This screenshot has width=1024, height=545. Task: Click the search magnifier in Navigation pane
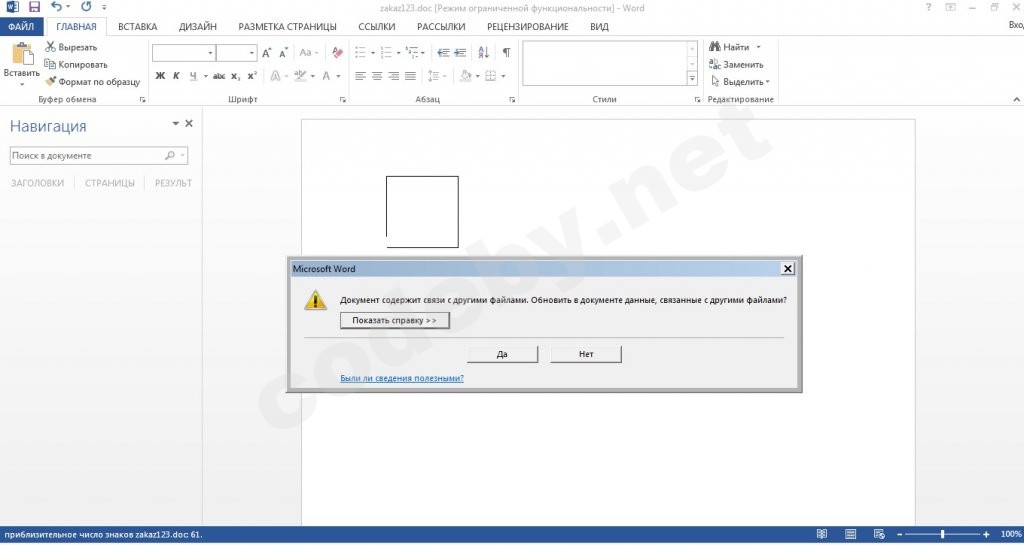click(170, 156)
